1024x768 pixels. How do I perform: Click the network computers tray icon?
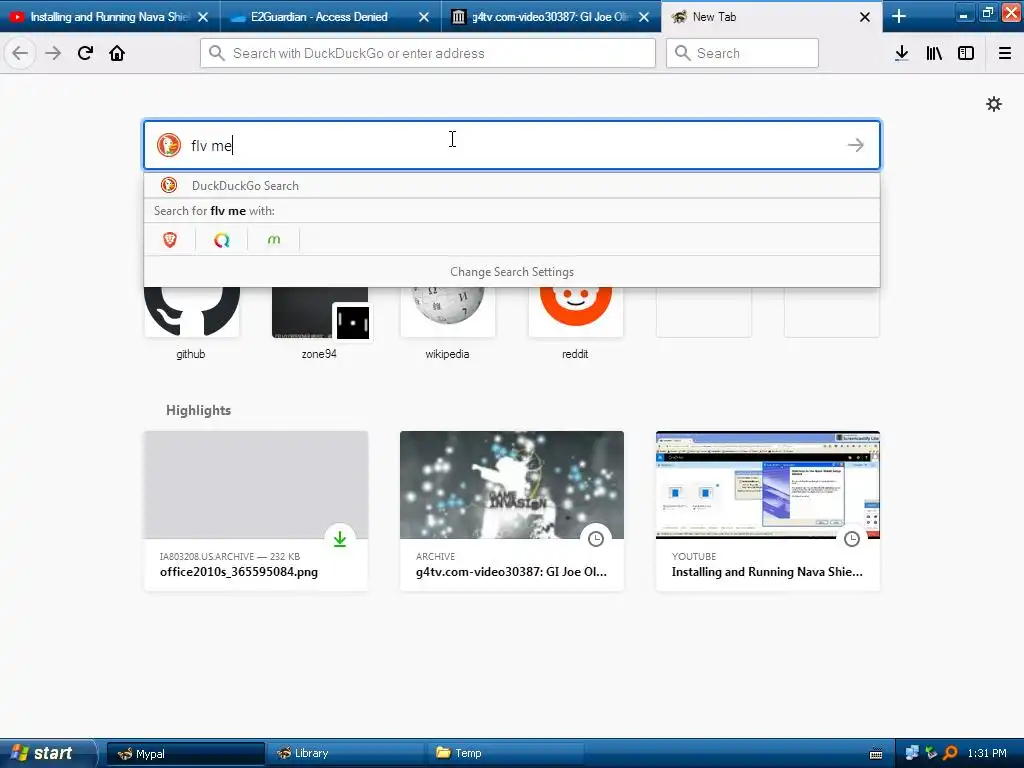[x=912, y=753]
